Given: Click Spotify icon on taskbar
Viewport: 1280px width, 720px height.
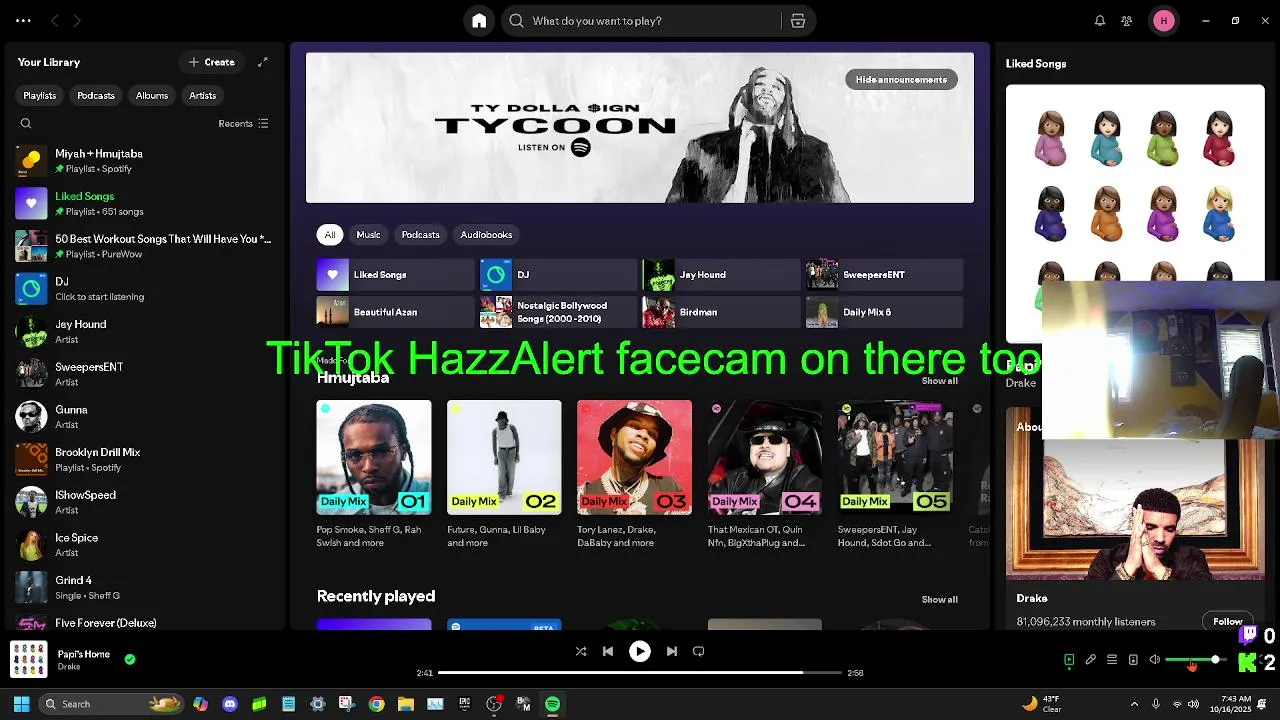Looking at the screenshot, I should (x=552, y=704).
